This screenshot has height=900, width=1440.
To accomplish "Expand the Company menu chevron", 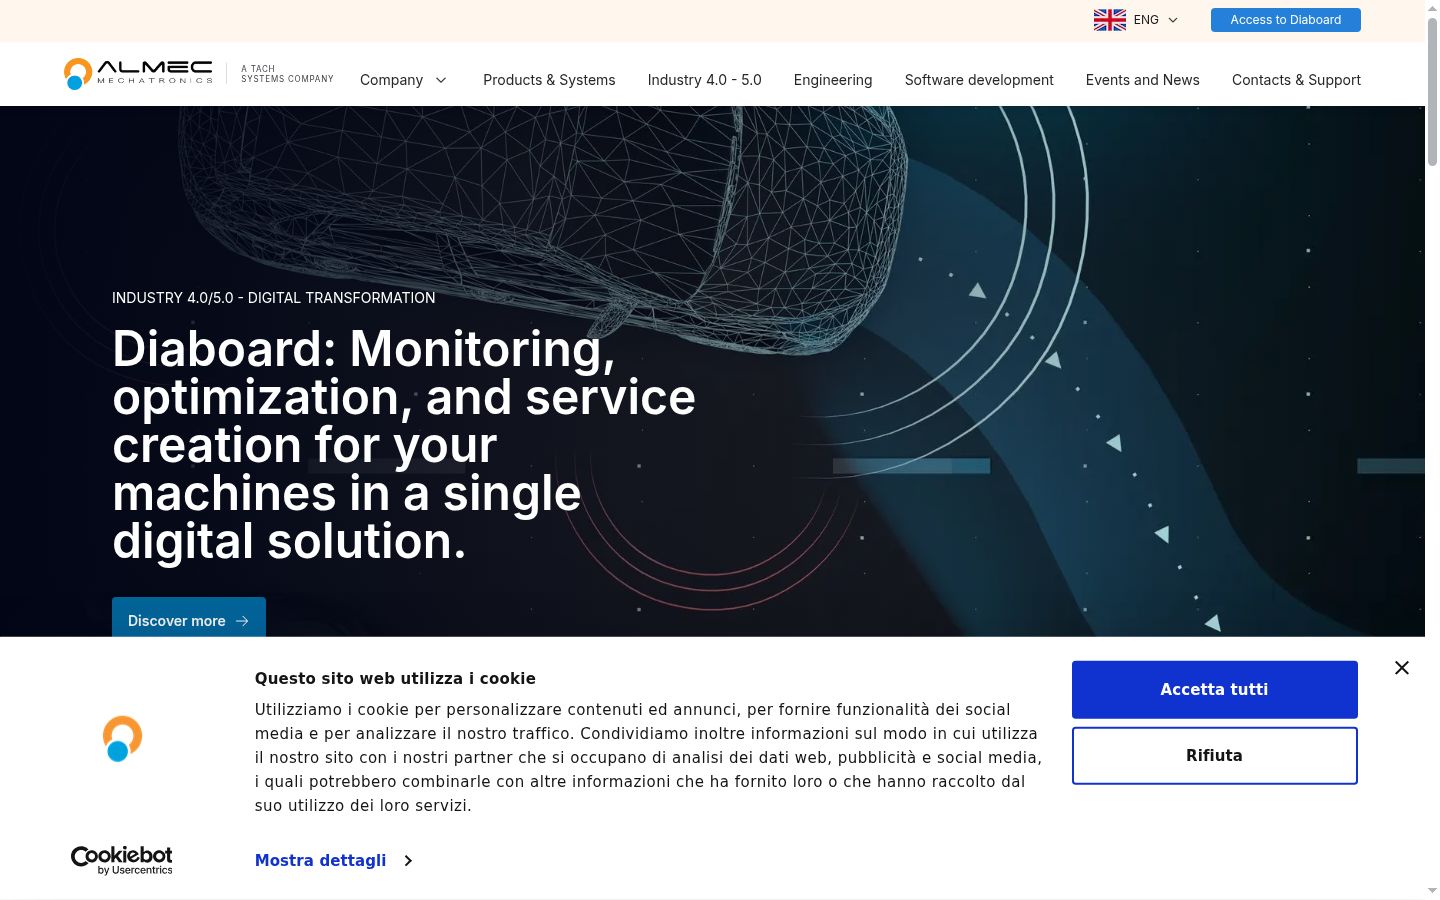I will click(441, 80).
